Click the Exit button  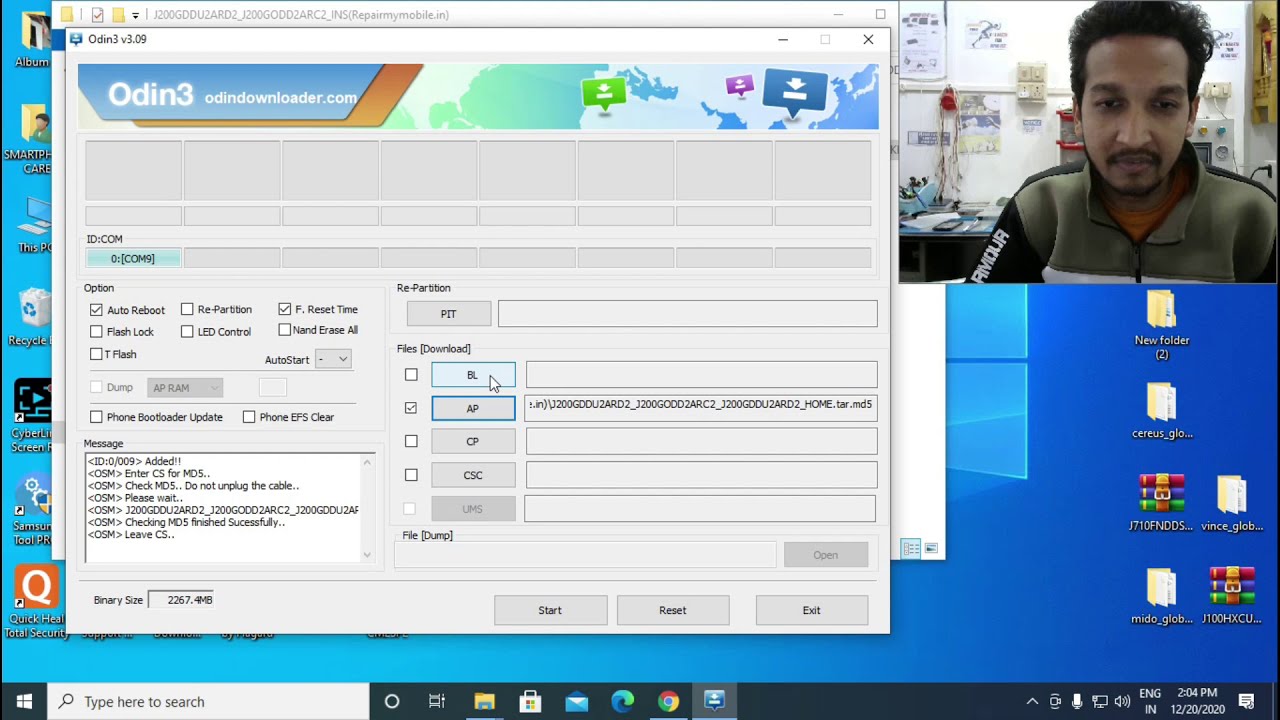point(811,610)
